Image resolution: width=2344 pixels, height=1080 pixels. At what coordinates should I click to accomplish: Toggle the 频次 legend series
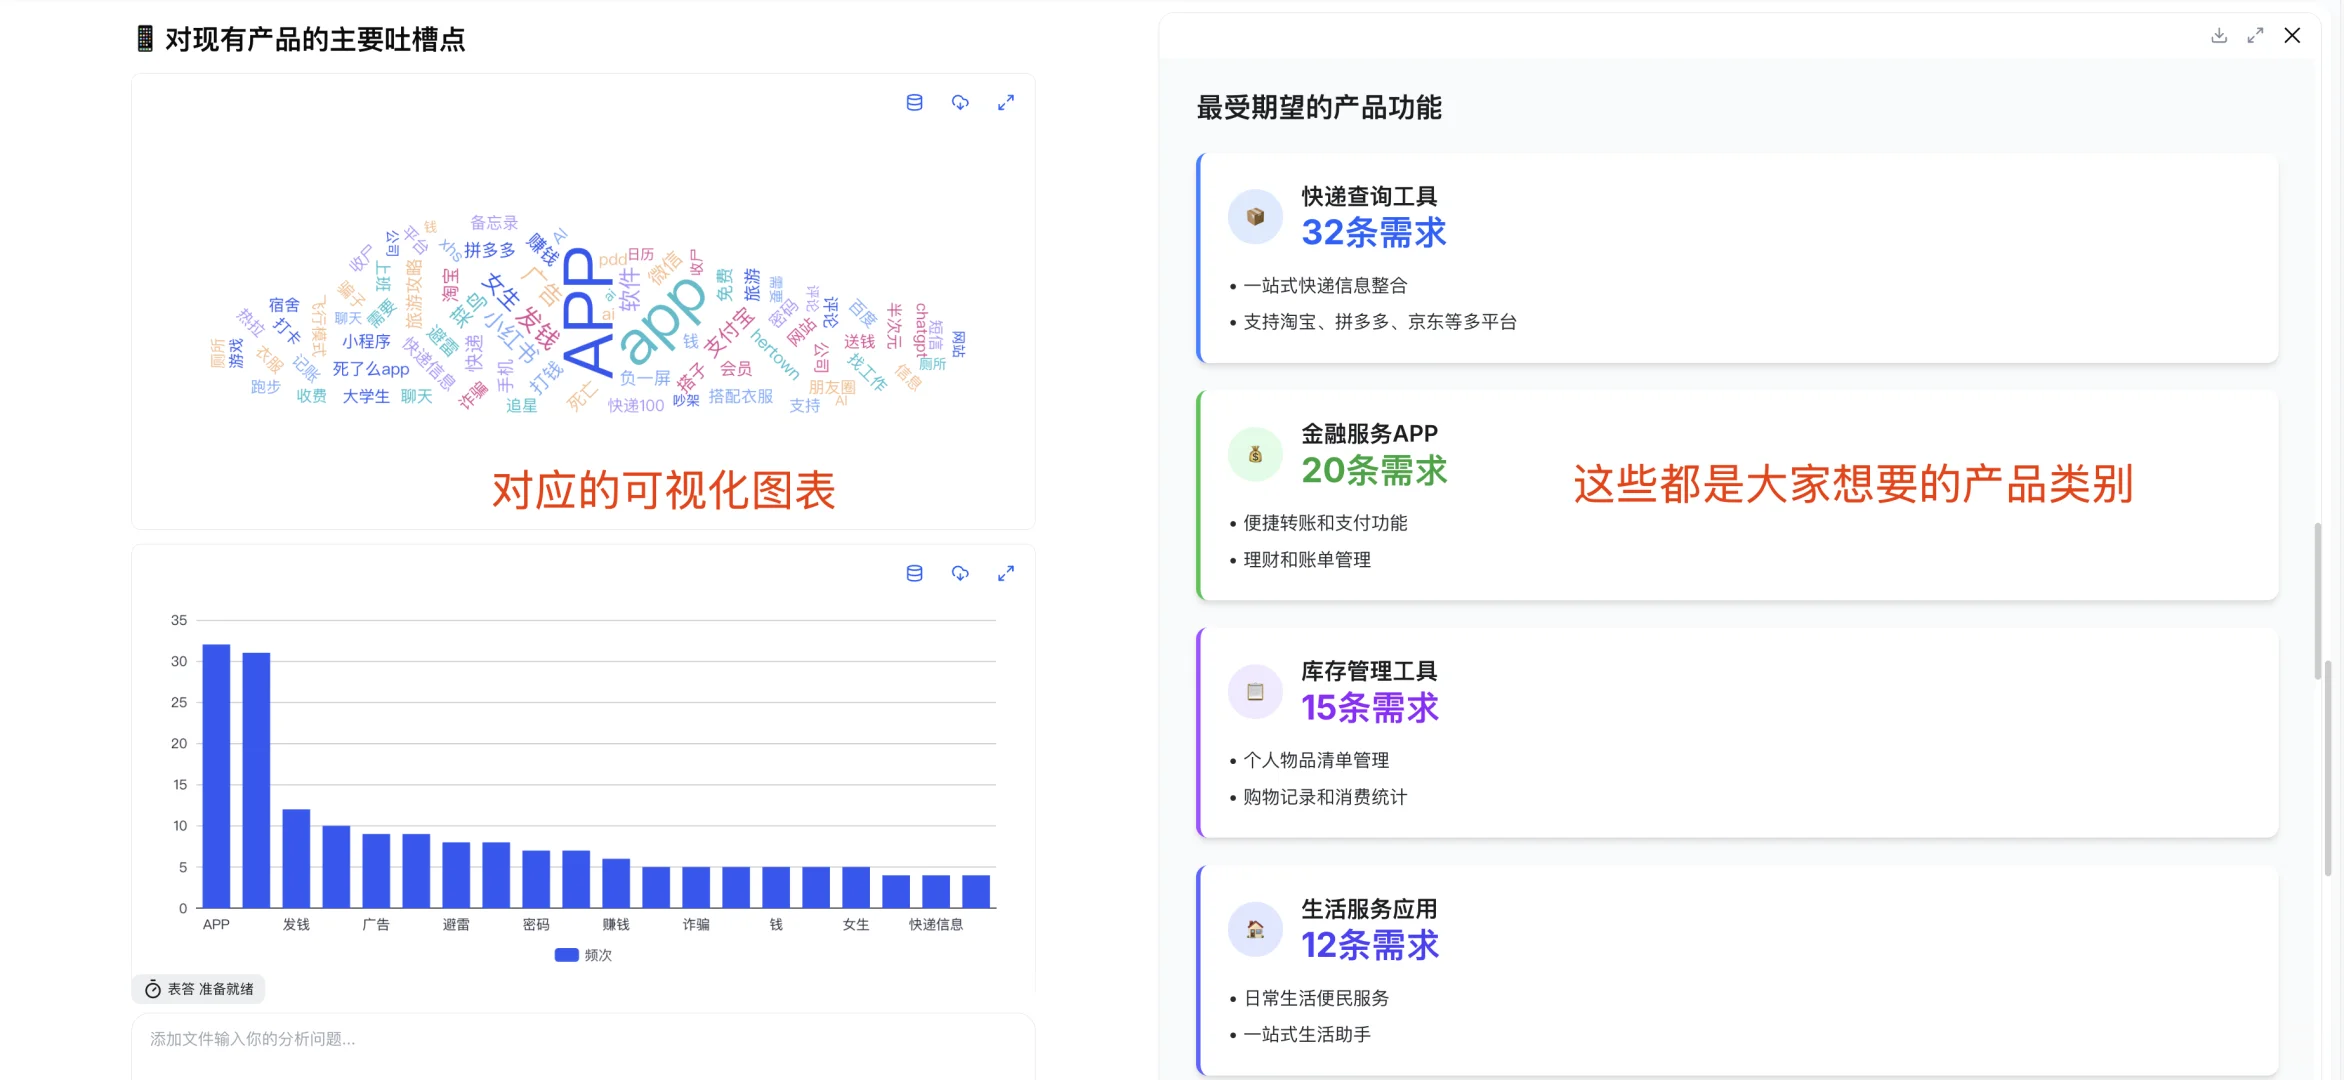(598, 955)
